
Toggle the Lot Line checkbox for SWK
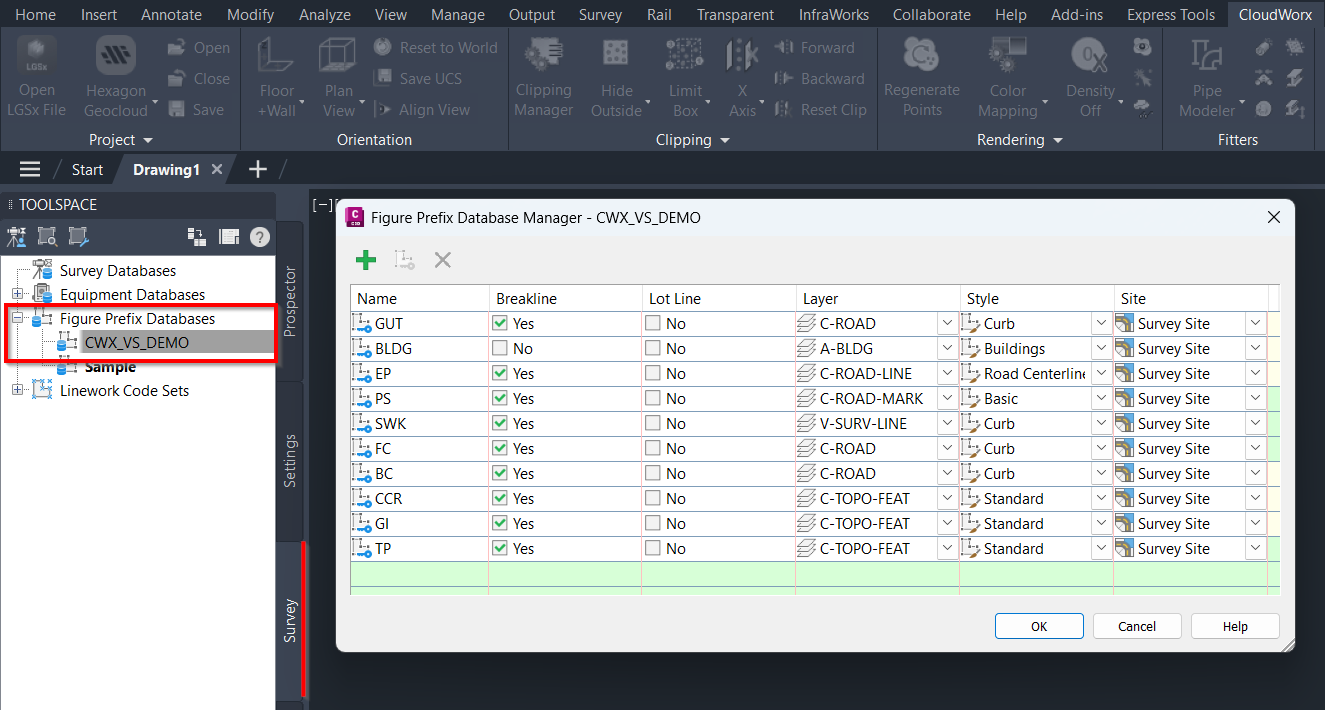(x=652, y=424)
